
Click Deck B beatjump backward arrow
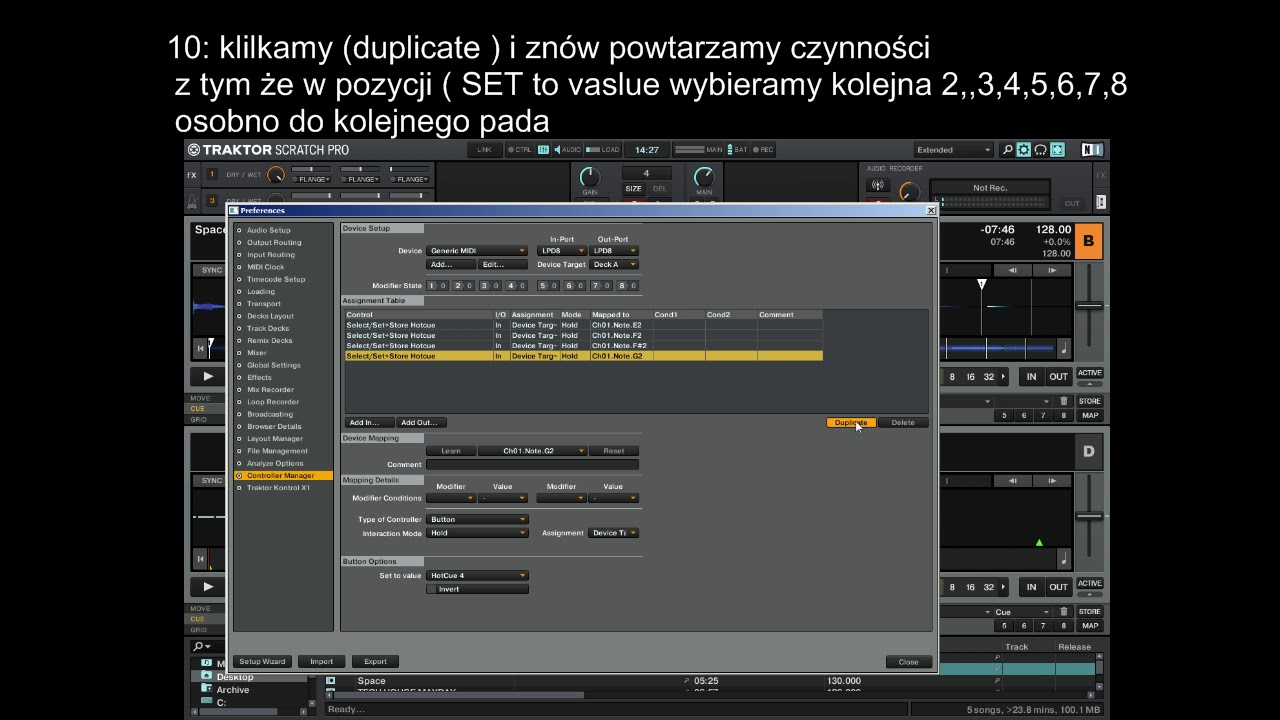(1013, 270)
